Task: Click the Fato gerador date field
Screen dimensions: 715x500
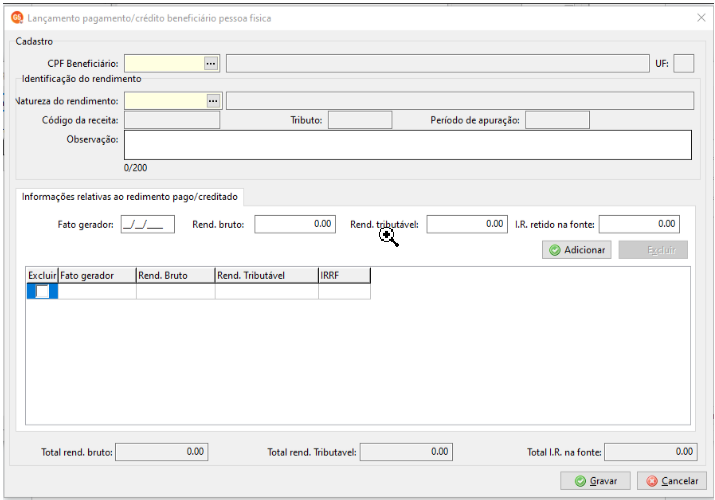Action: [x=148, y=224]
